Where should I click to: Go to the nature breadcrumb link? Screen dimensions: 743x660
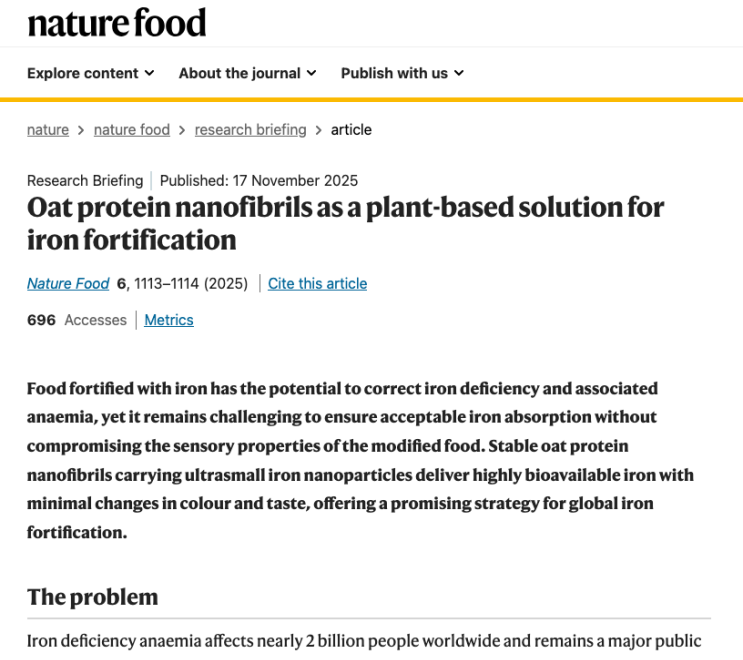coord(48,130)
